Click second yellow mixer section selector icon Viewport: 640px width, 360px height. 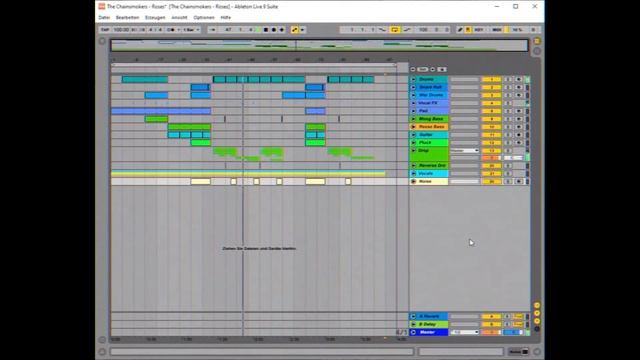tap(537, 313)
